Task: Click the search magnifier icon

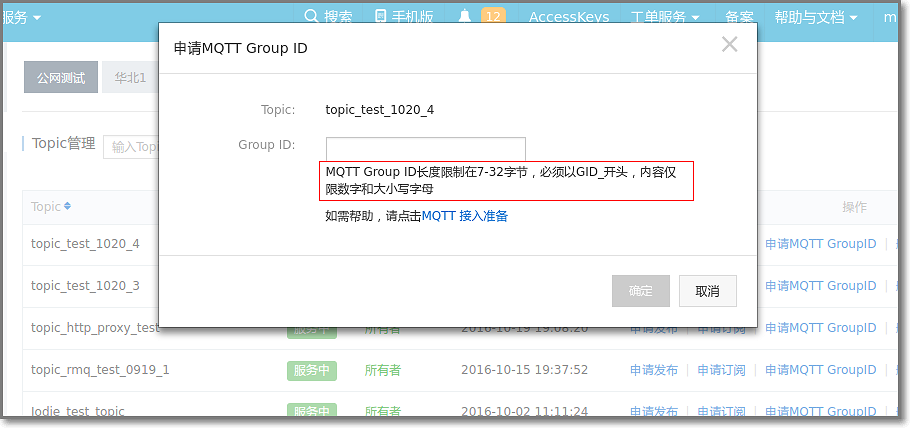Action: (311, 17)
